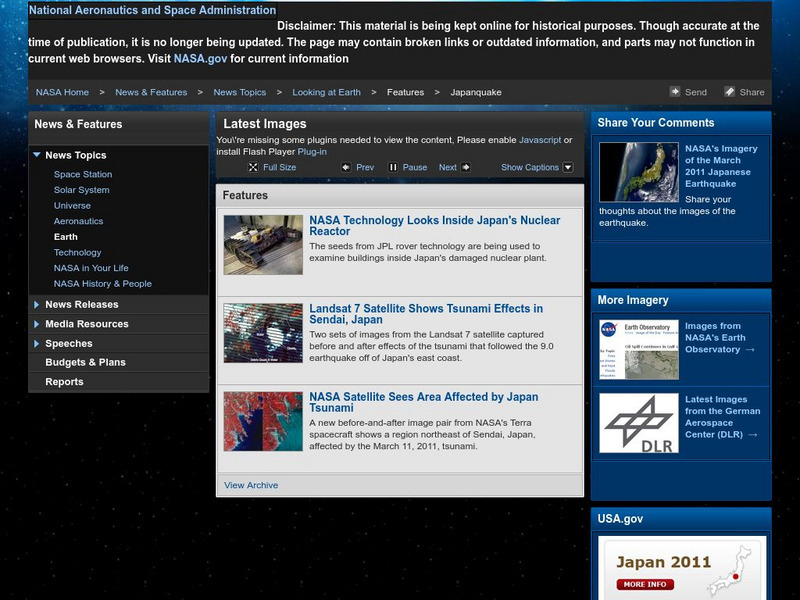Click the Full Size text button

pos(280,167)
